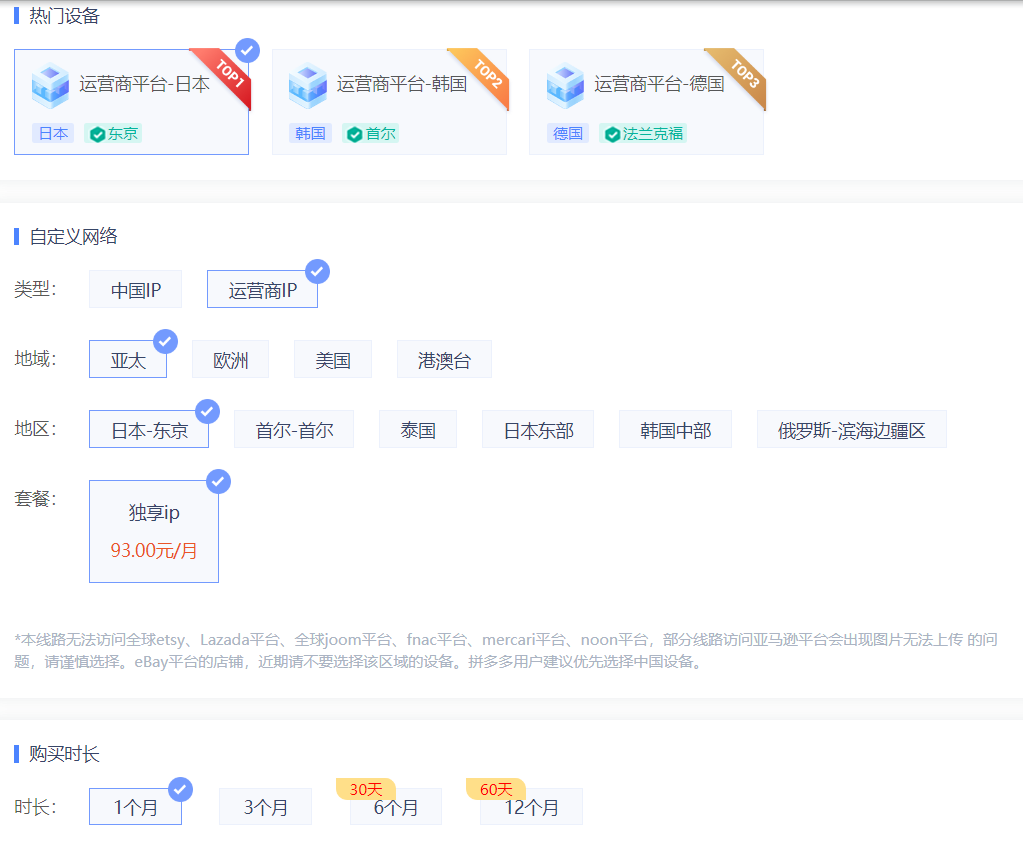Click the checkmark badge on 独享ip package
The height and width of the screenshot is (843, 1023).
tap(218, 482)
